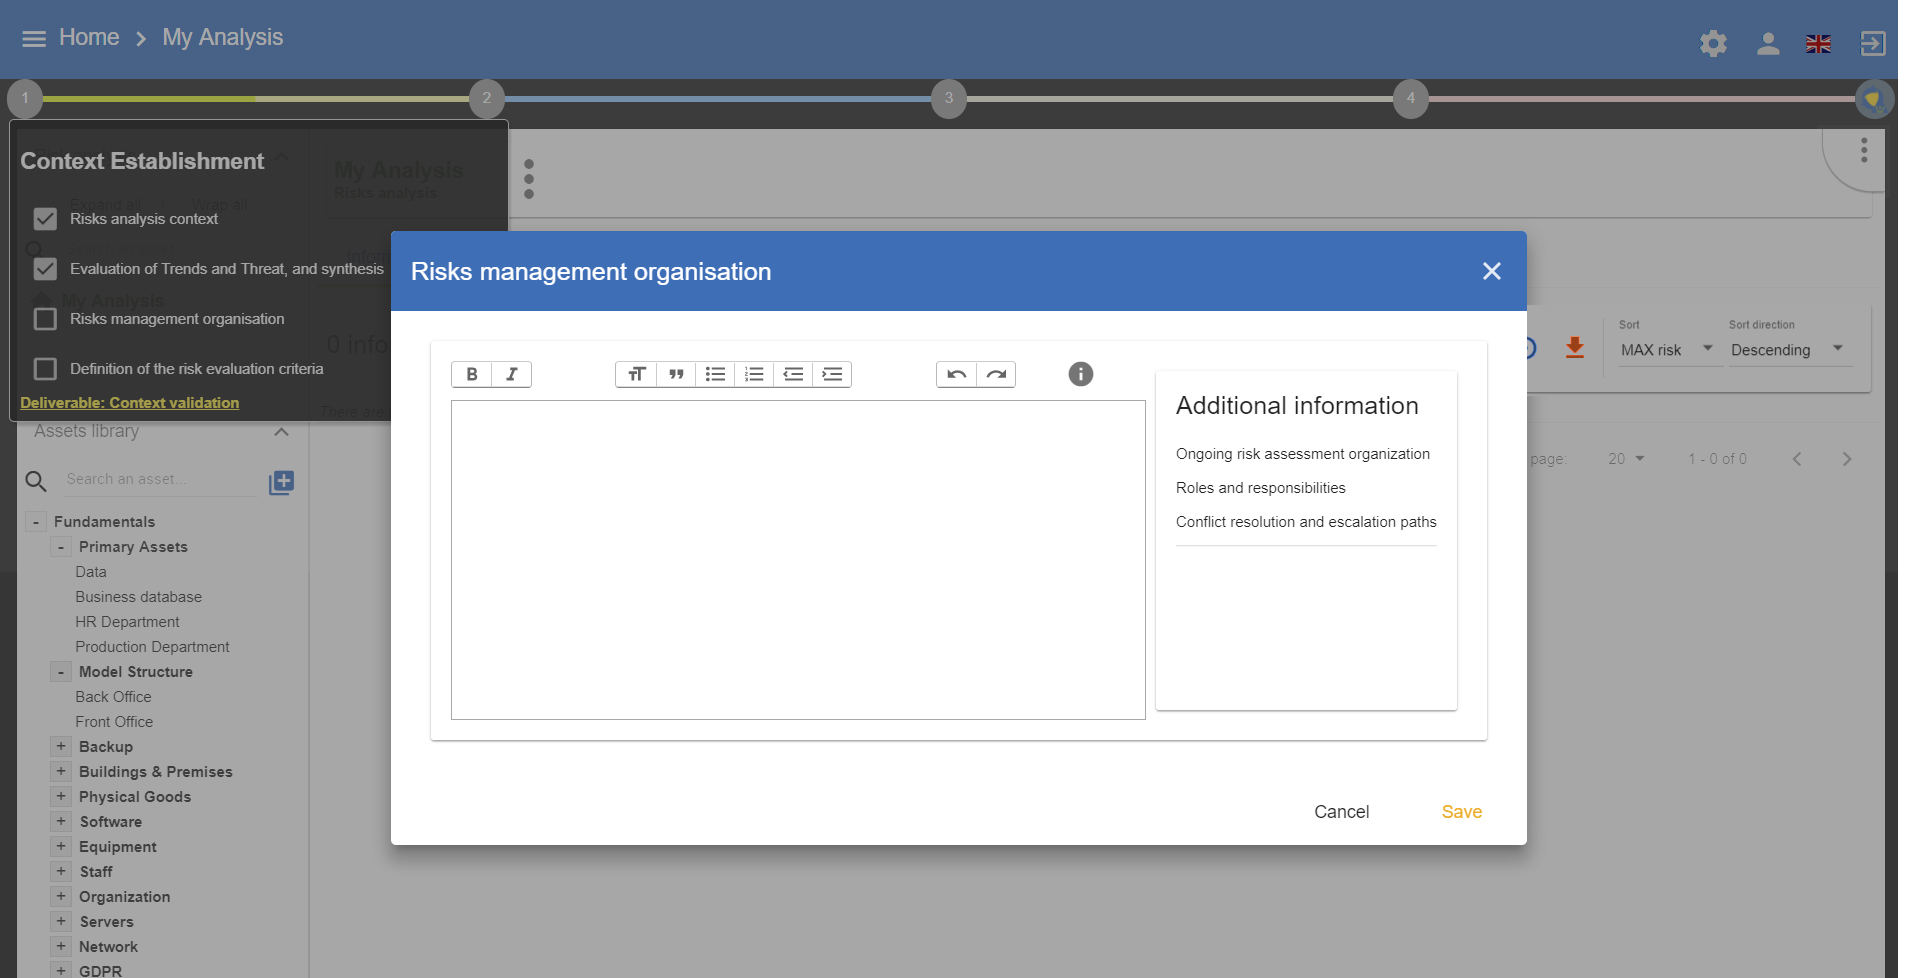Select the HR Department asset
Screen dimensions: 1920x978
point(128,622)
